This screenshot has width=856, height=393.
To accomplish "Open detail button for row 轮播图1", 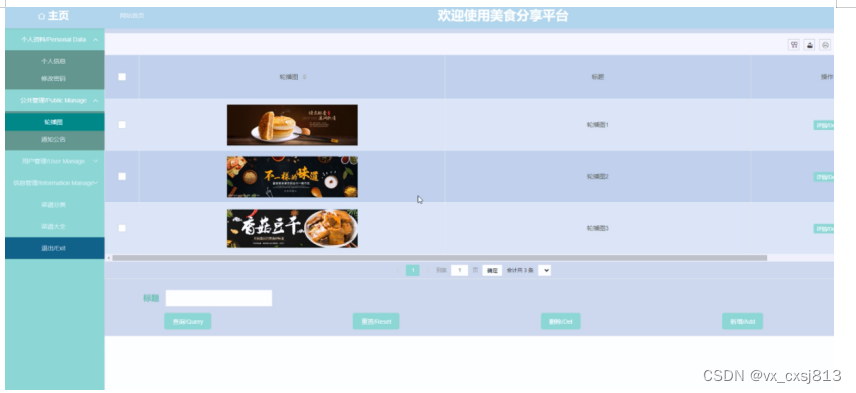I will pyautogui.click(x=824, y=126).
